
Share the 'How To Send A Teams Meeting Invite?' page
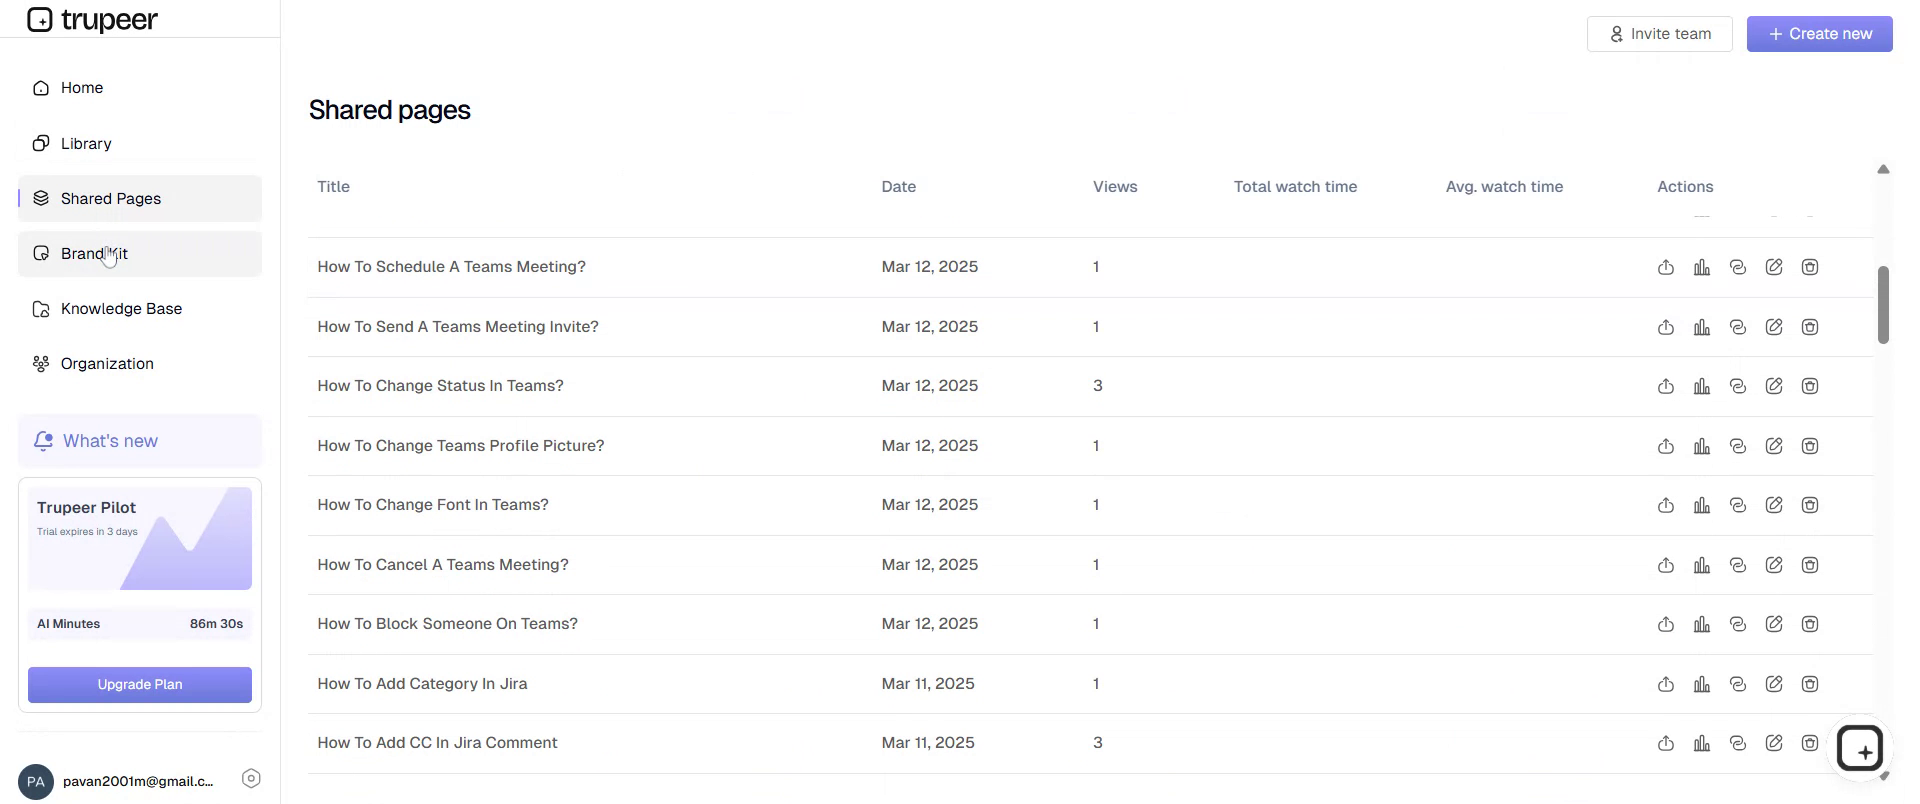point(1666,327)
